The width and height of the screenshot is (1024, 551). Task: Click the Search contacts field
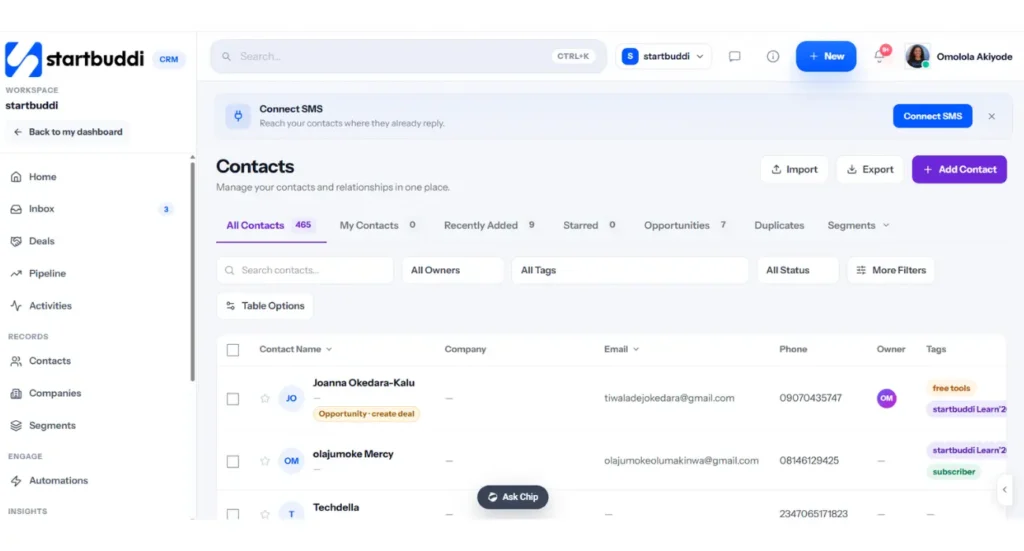[x=305, y=270]
